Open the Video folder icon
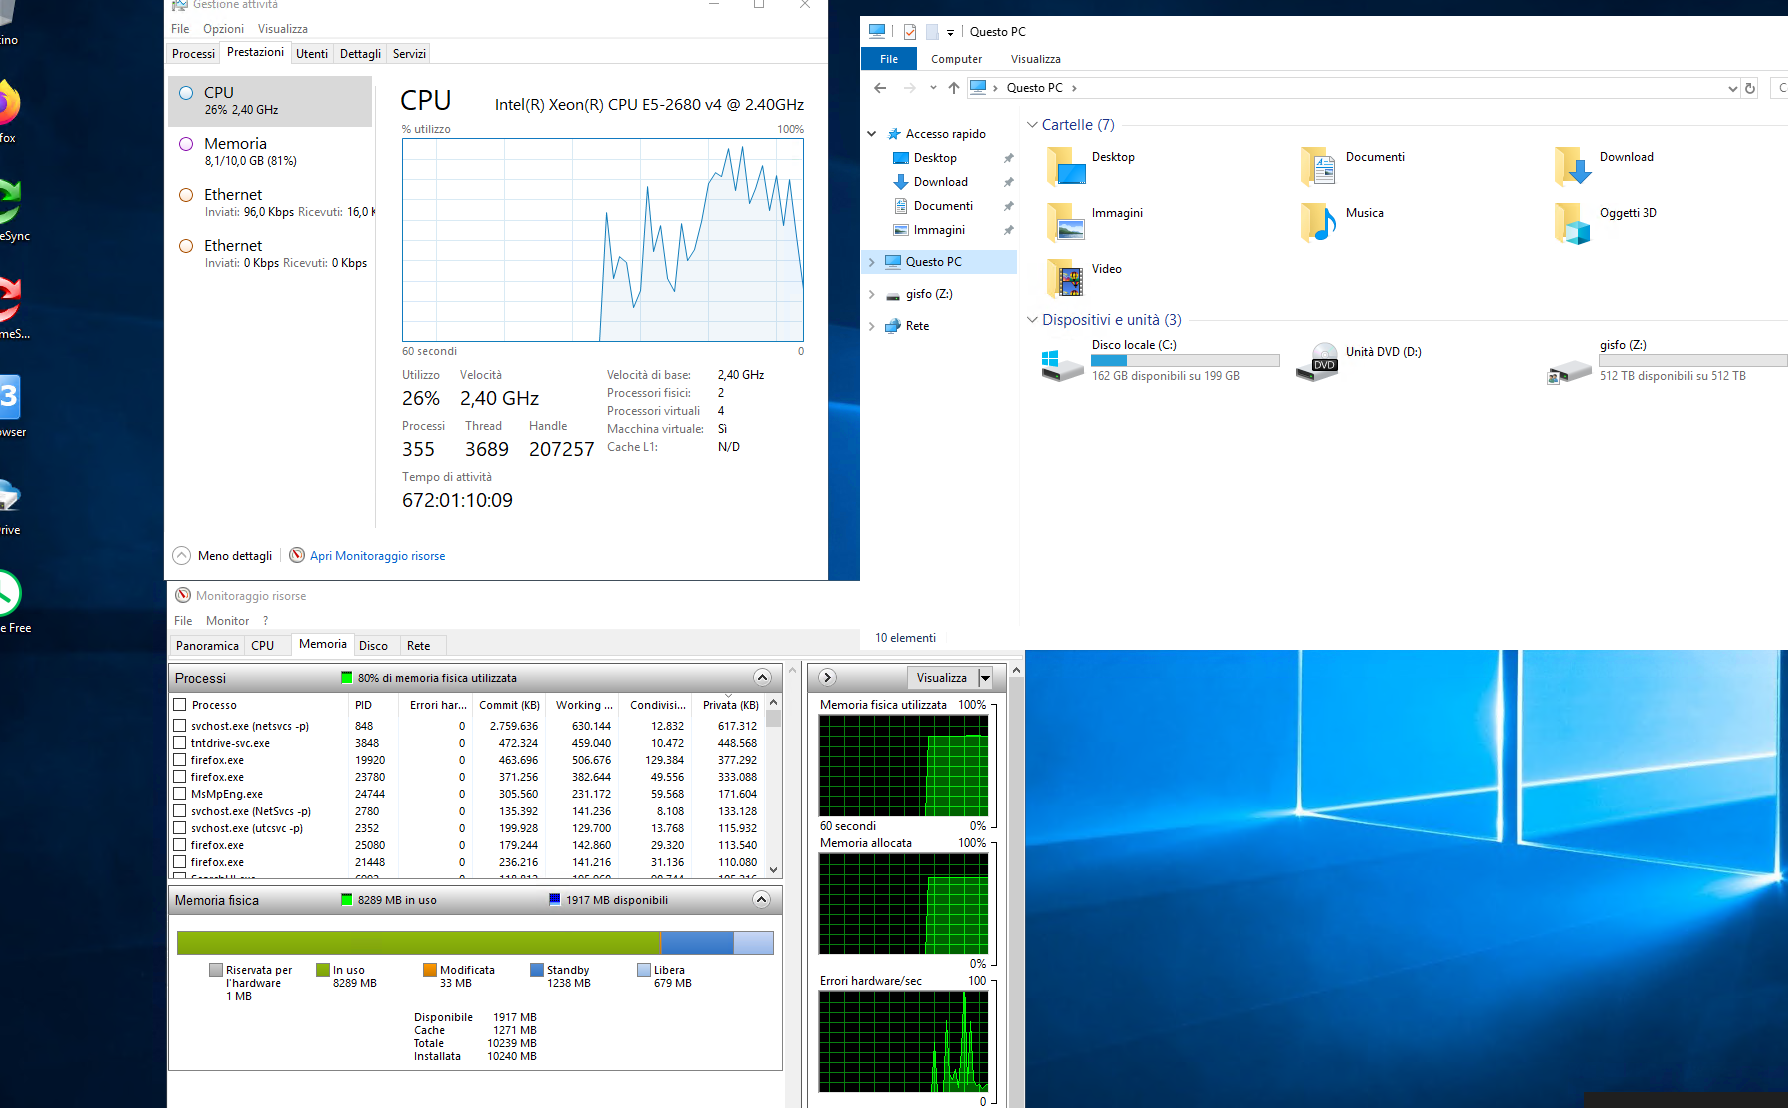This screenshot has height=1108, width=1788. pyautogui.click(x=1066, y=278)
